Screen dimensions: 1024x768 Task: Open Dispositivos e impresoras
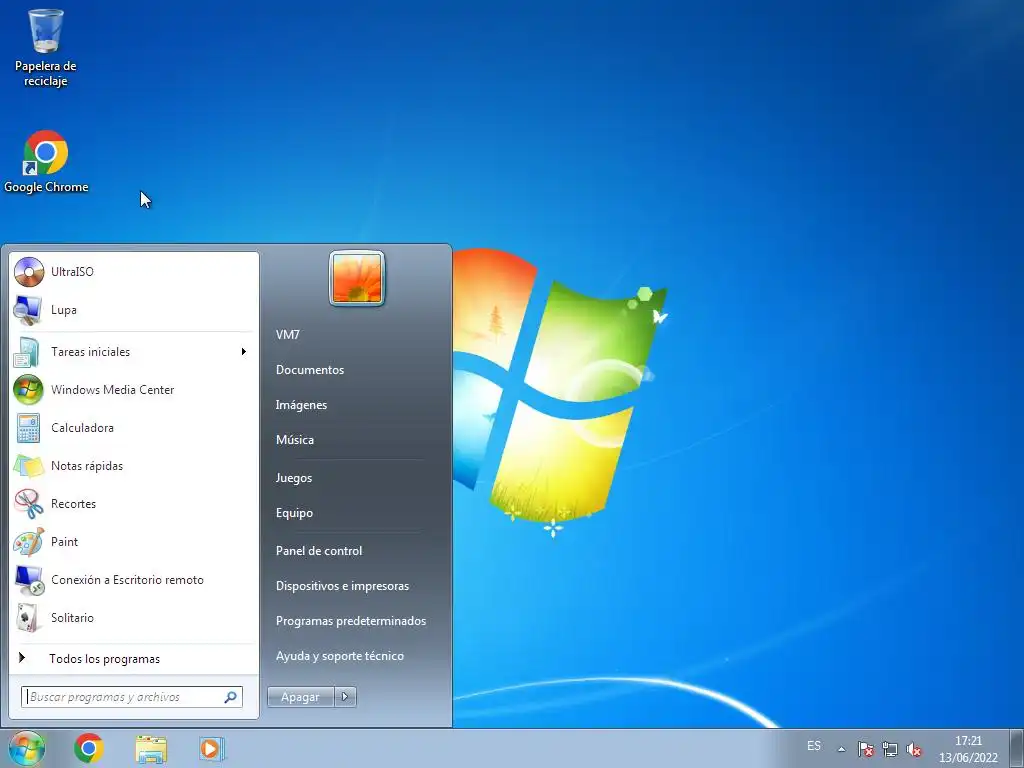pyautogui.click(x=342, y=586)
